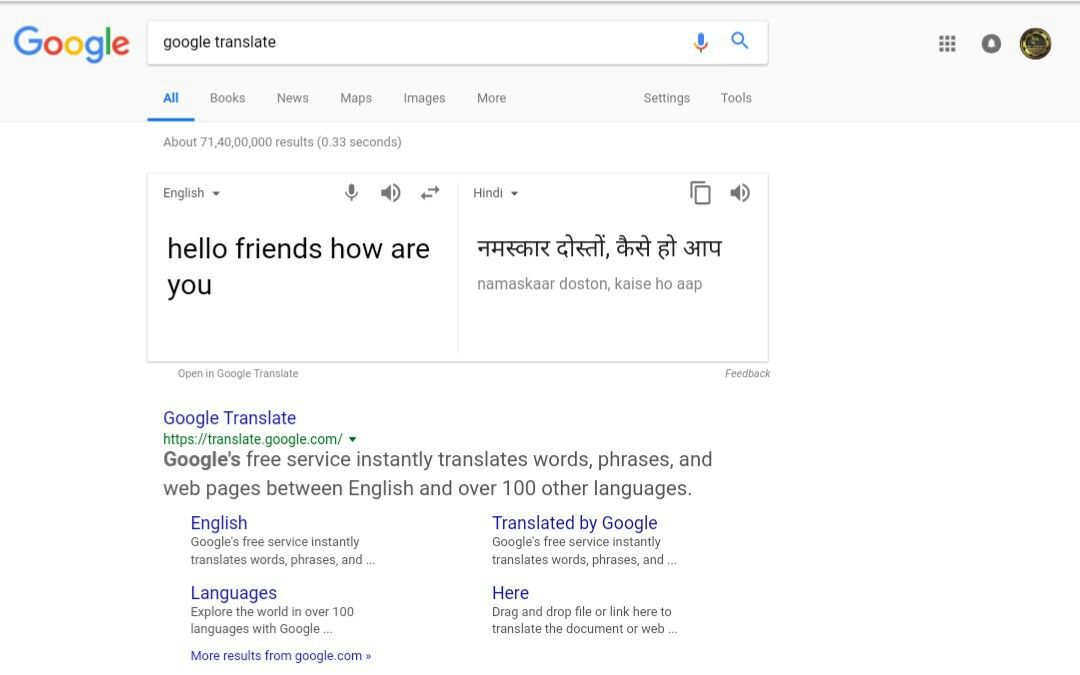Click 'Explore the world in over 100' description

pos(272,620)
